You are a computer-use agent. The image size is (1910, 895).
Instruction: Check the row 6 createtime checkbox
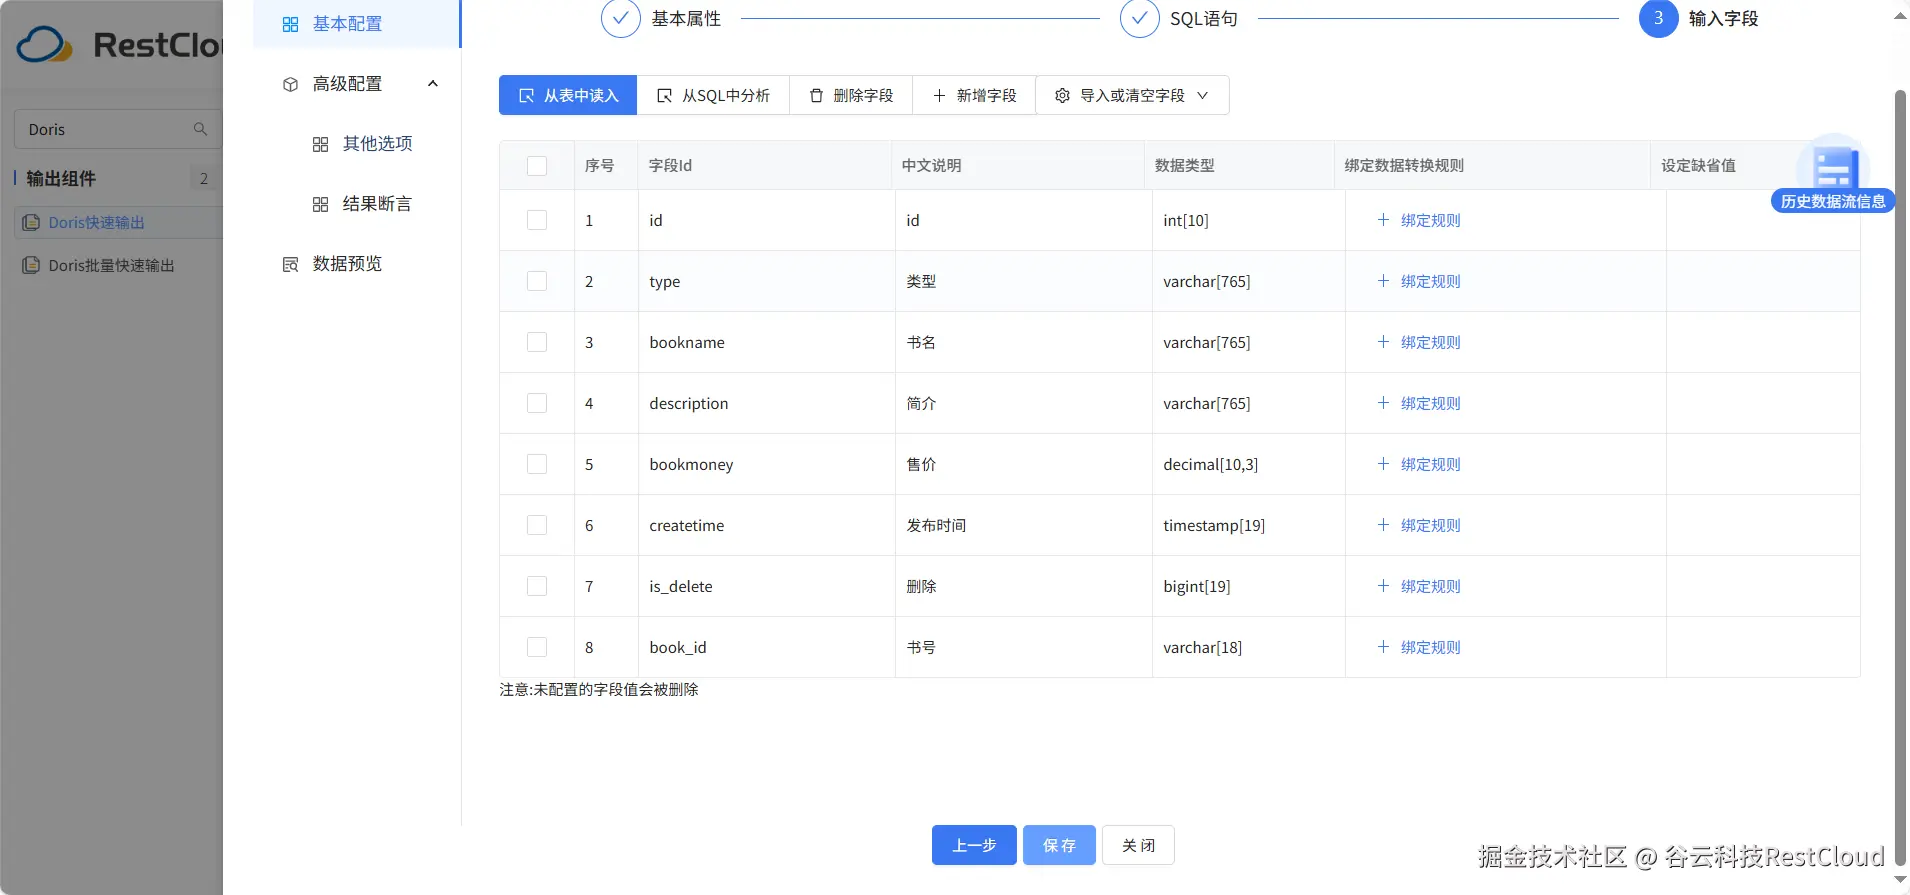[537, 525]
